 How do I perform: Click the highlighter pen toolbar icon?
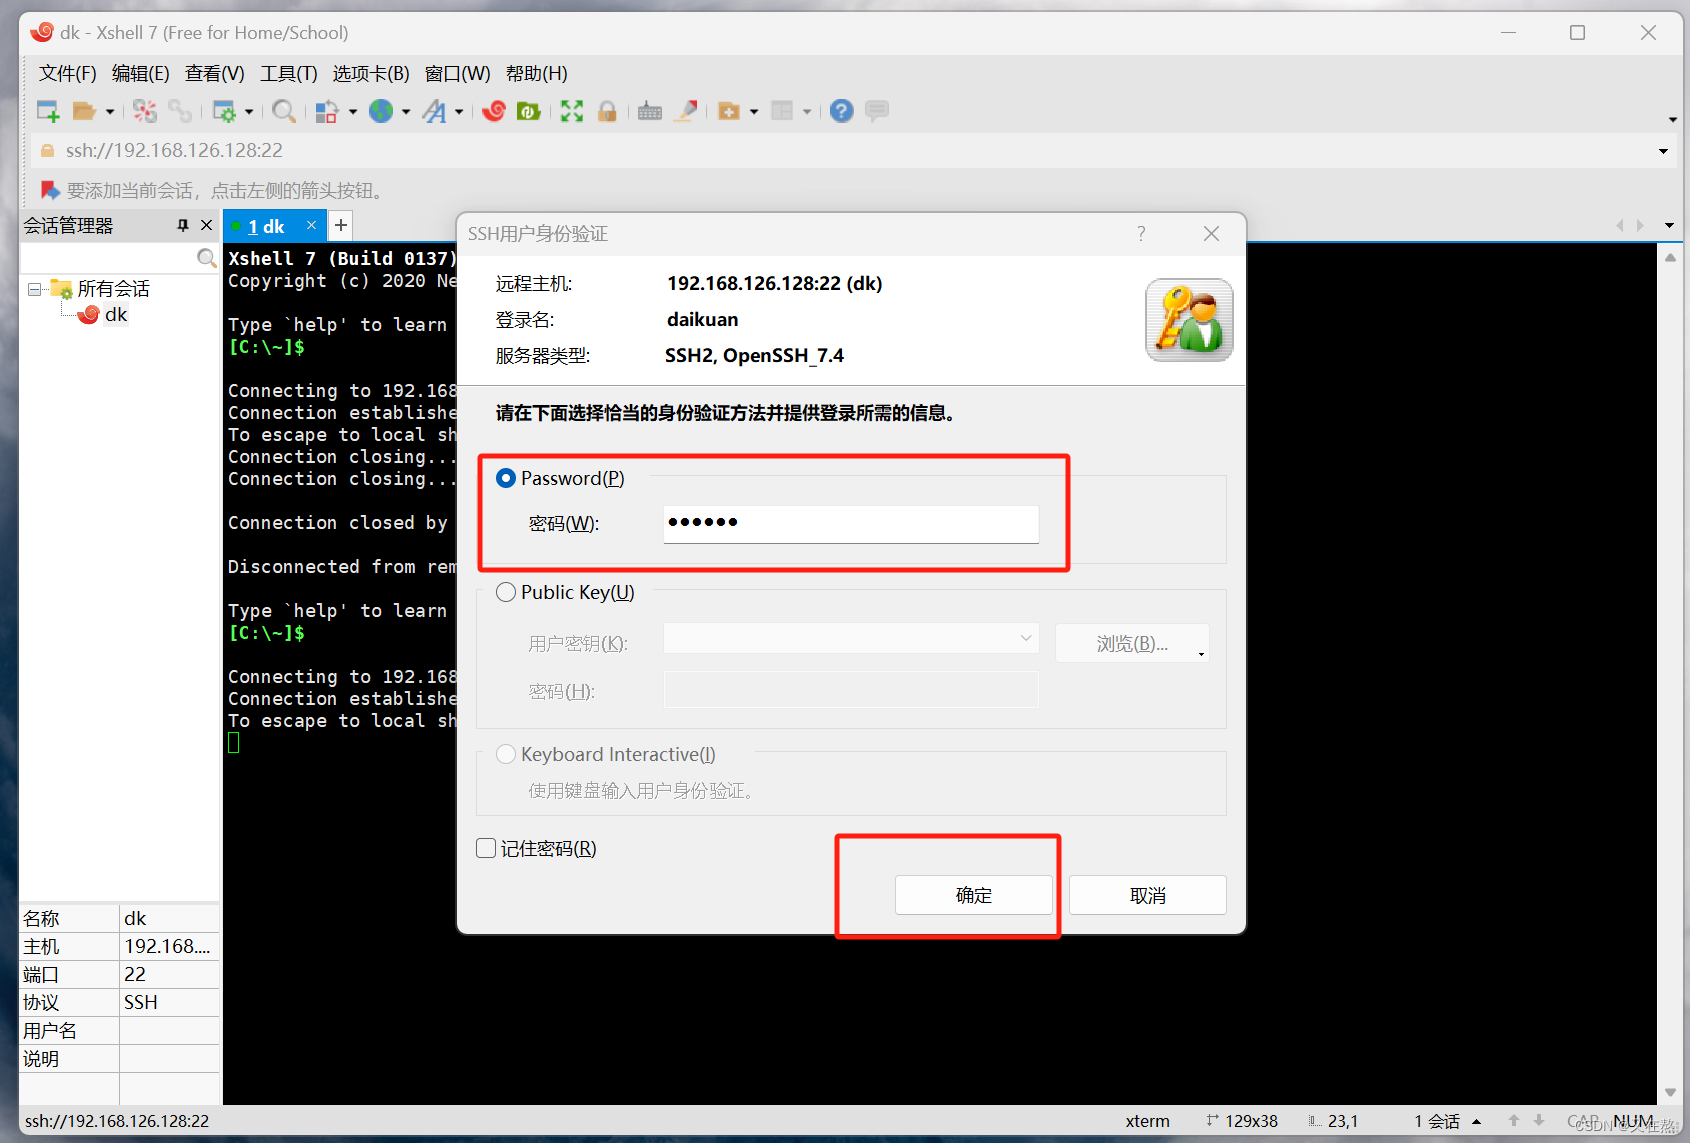coord(686,111)
